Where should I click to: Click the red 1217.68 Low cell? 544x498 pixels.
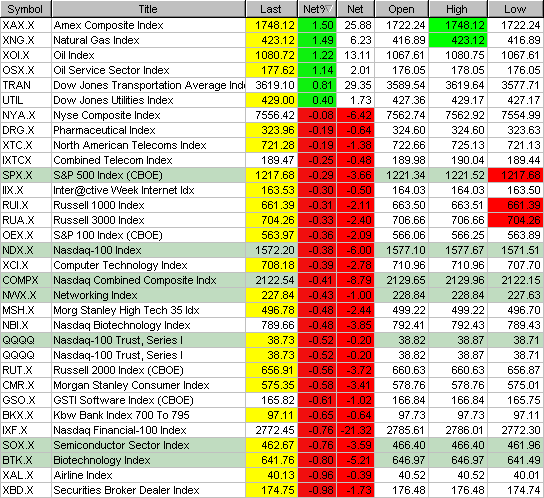[516, 175]
